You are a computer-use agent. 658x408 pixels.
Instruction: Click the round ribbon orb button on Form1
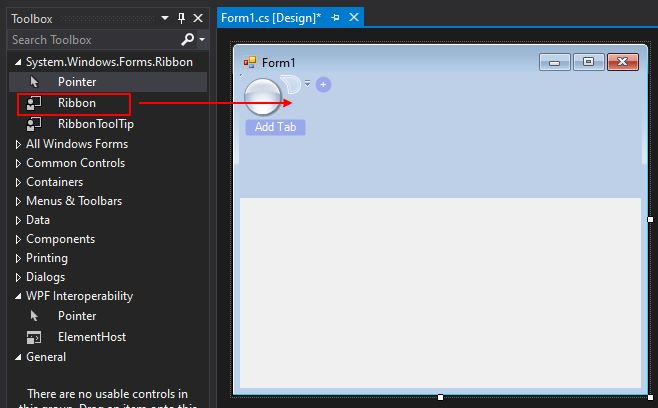tap(263, 97)
